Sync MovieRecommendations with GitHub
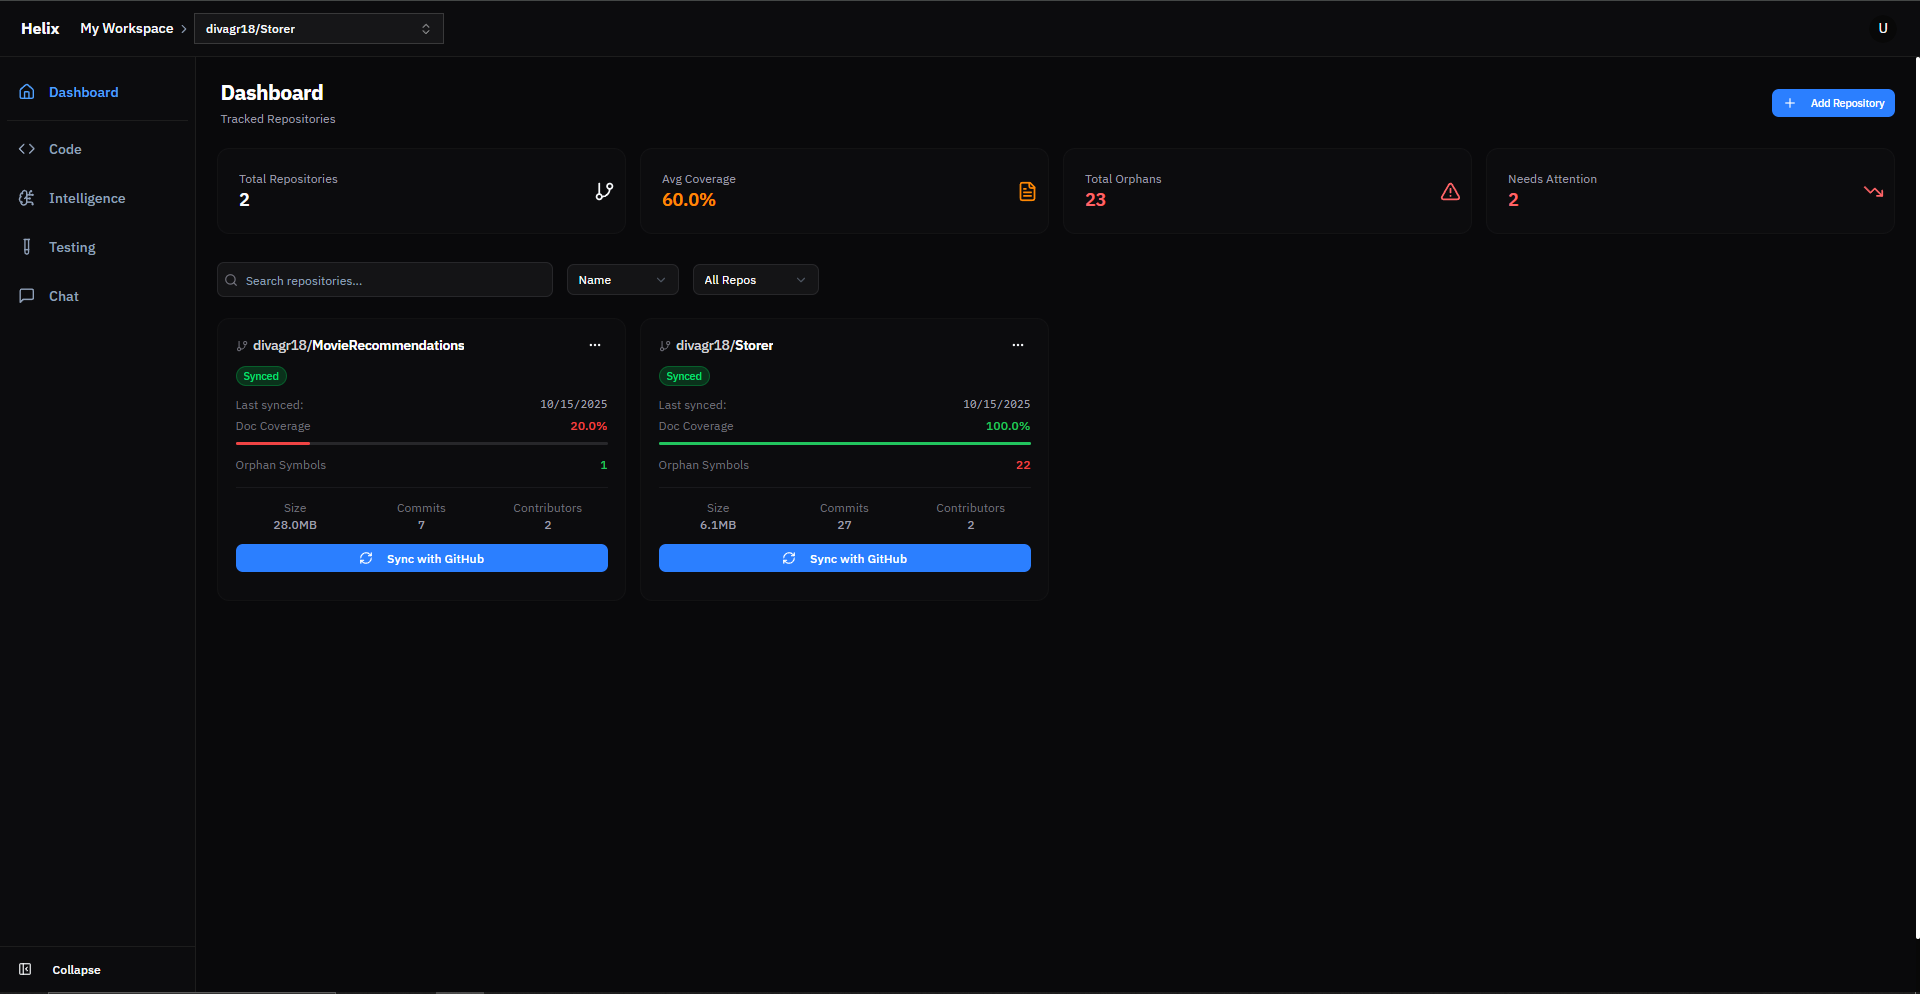This screenshot has height=994, width=1920. tap(422, 558)
